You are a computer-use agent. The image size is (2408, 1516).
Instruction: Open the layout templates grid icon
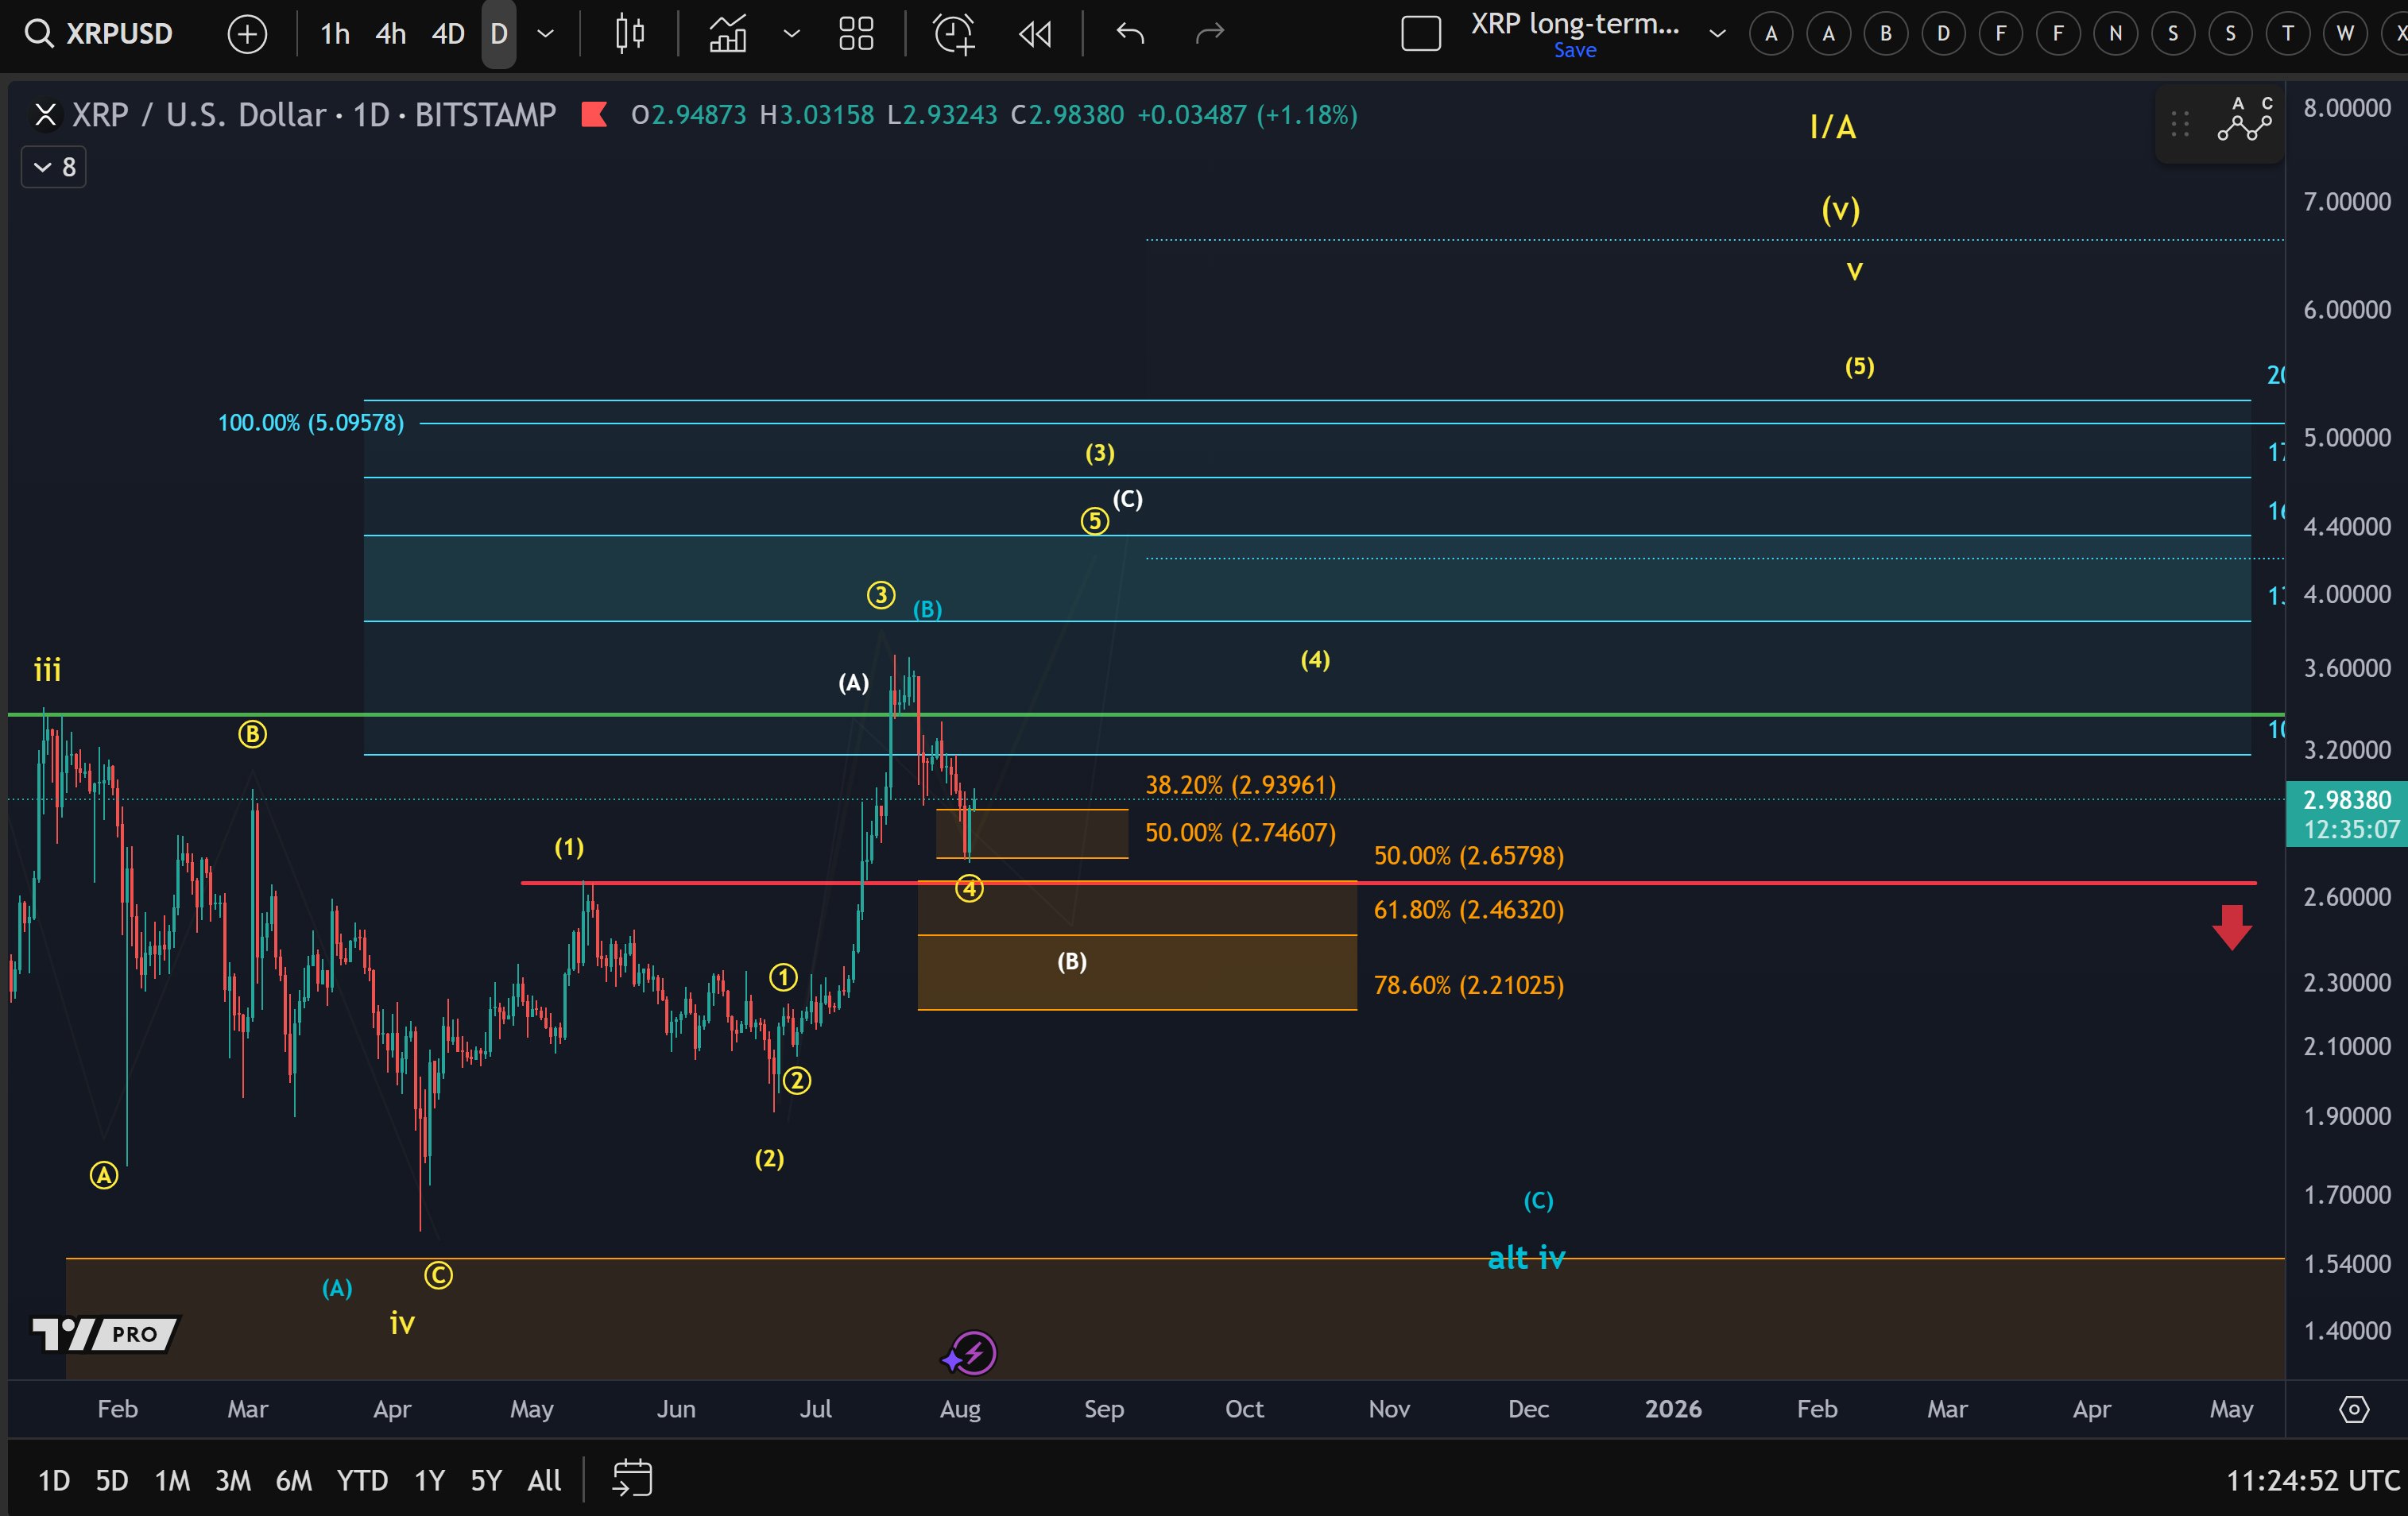(x=856, y=34)
